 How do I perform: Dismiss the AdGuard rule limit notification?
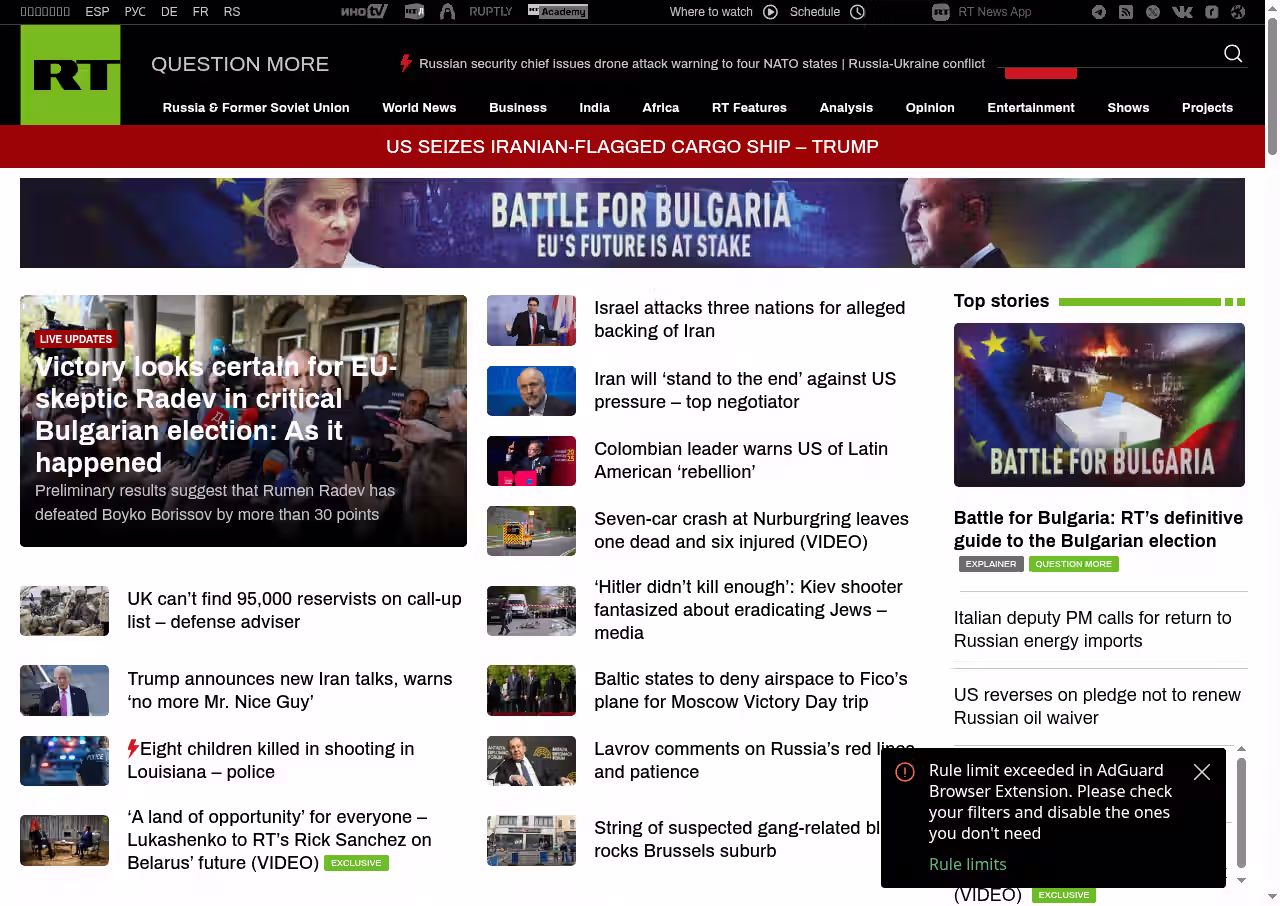1202,772
